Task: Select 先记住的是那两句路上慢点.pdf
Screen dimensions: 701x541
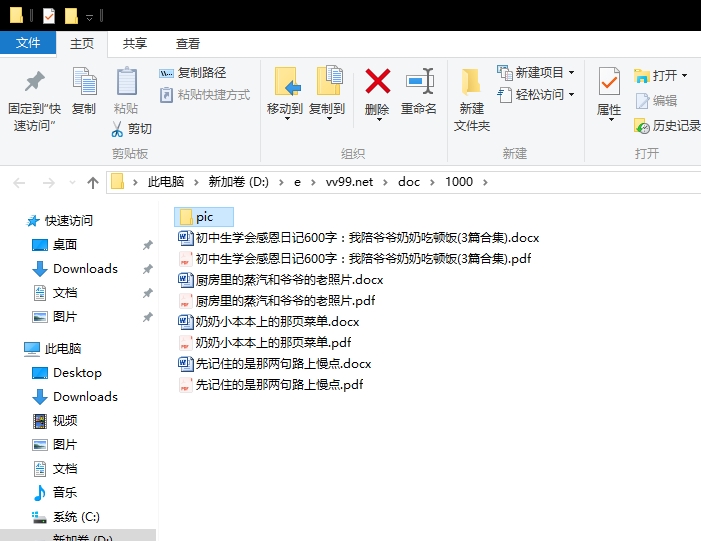Action: click(x=270, y=385)
